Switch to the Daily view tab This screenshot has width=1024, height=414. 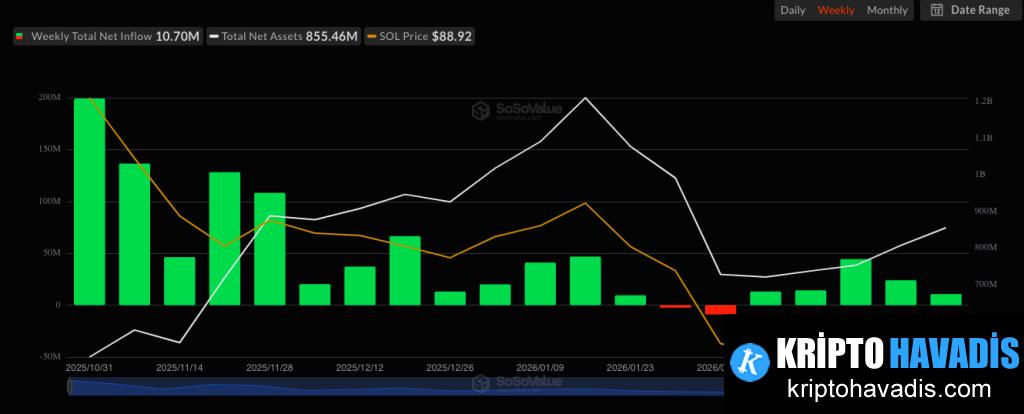click(x=792, y=10)
